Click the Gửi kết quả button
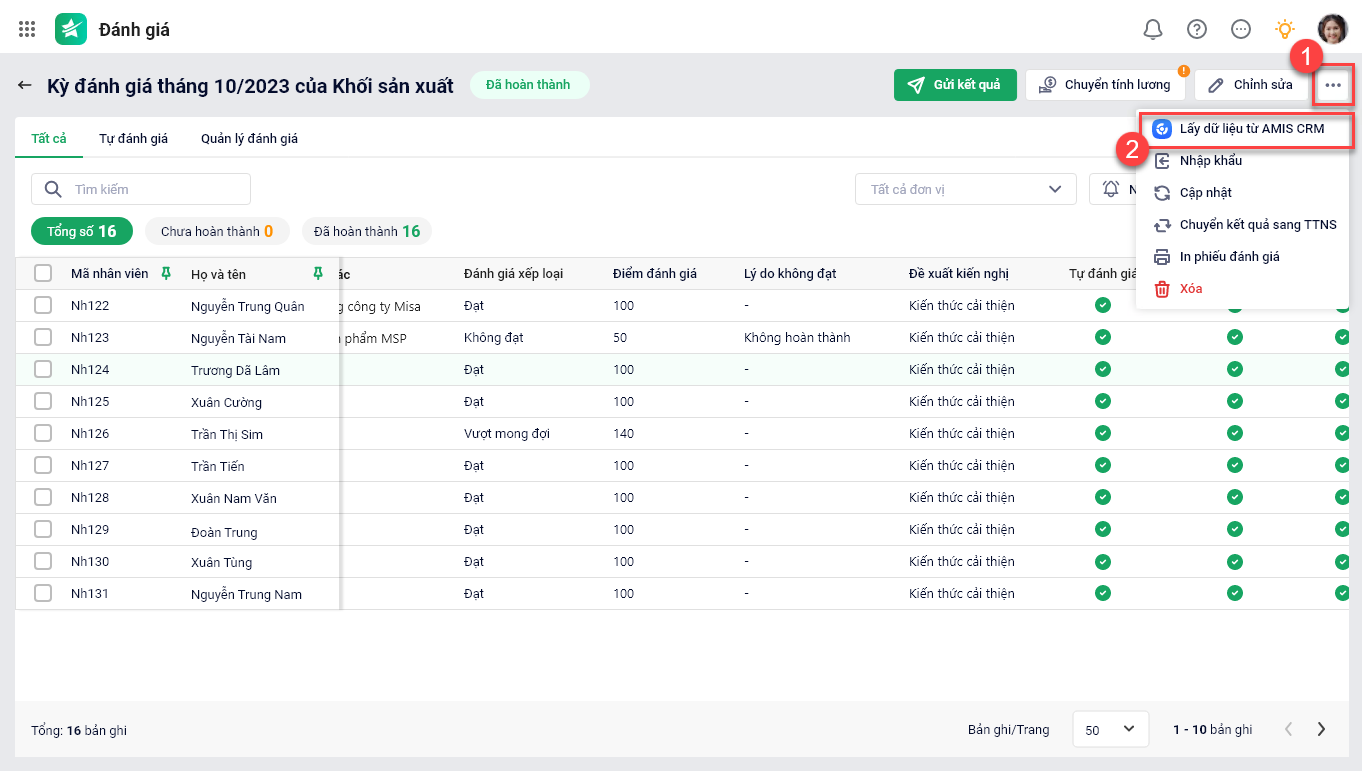Screen dimensions: 1362x771 click(x=955, y=85)
